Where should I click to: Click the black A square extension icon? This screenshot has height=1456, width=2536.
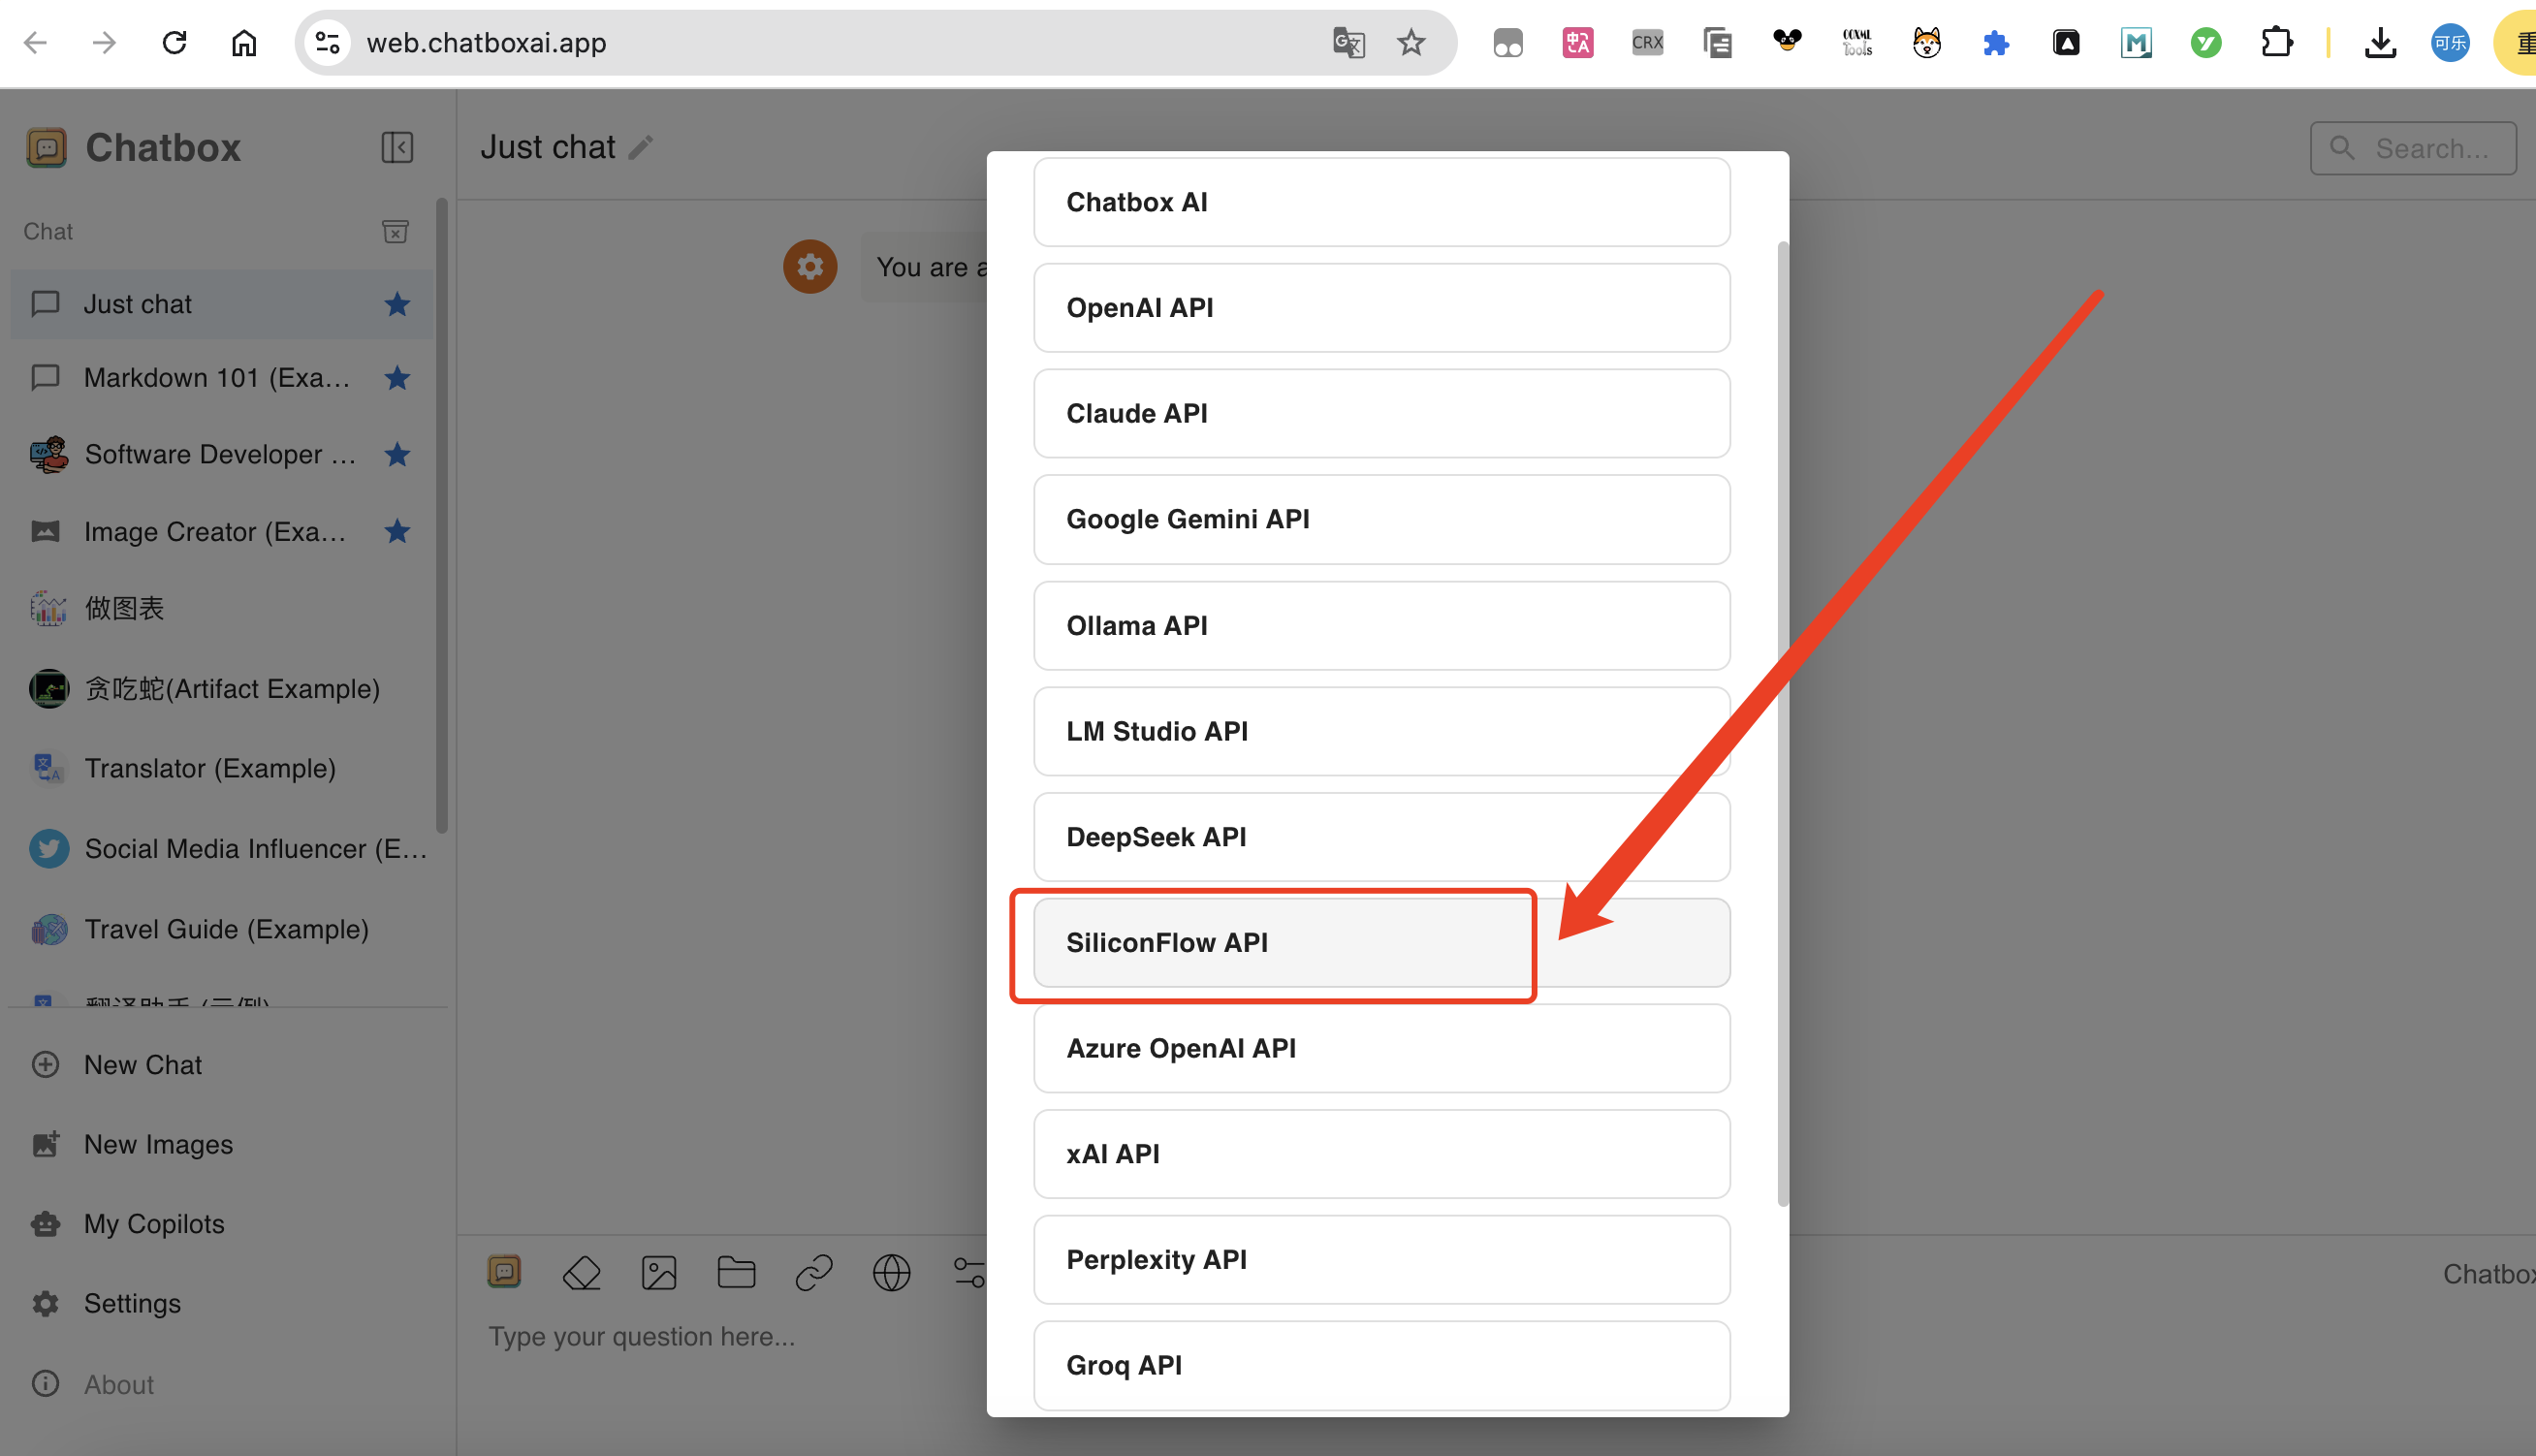(x=2066, y=43)
